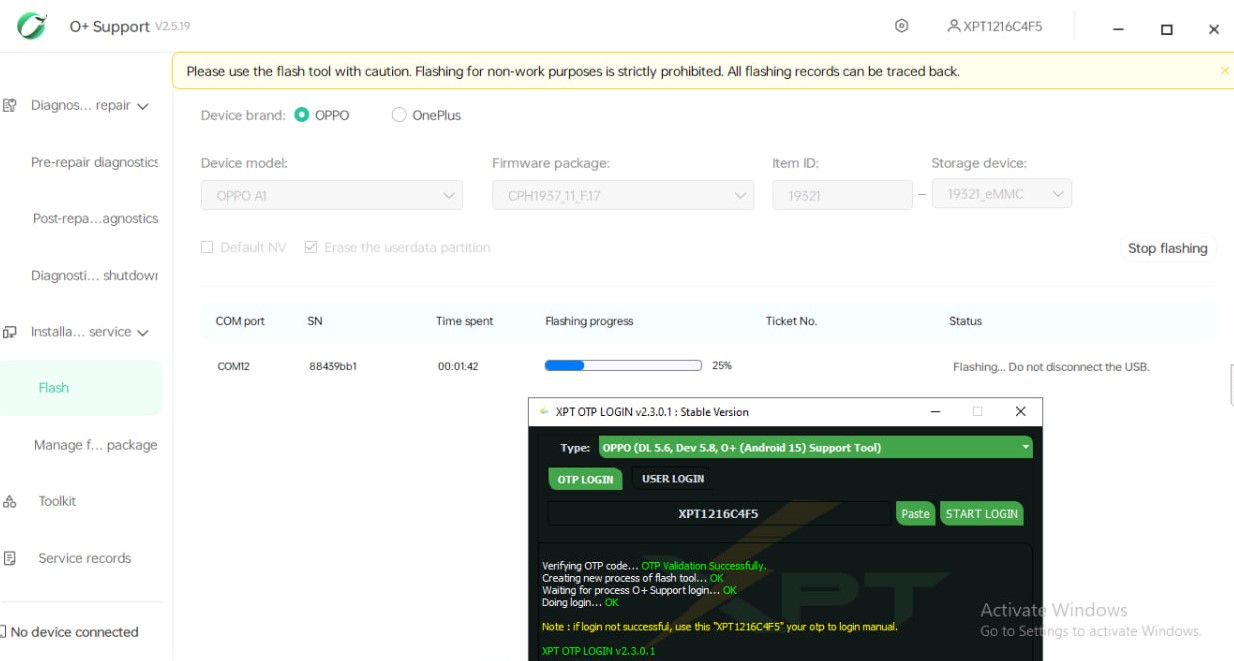The height and width of the screenshot is (661, 1234).
Task: Click the Installation service sidebar icon
Action: coord(10,332)
